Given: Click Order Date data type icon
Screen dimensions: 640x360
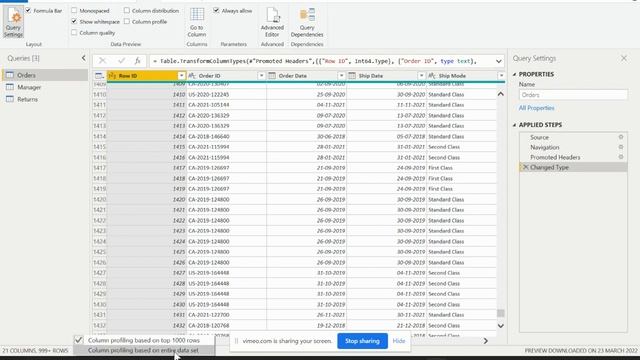Looking at the screenshot, I should (x=272, y=76).
